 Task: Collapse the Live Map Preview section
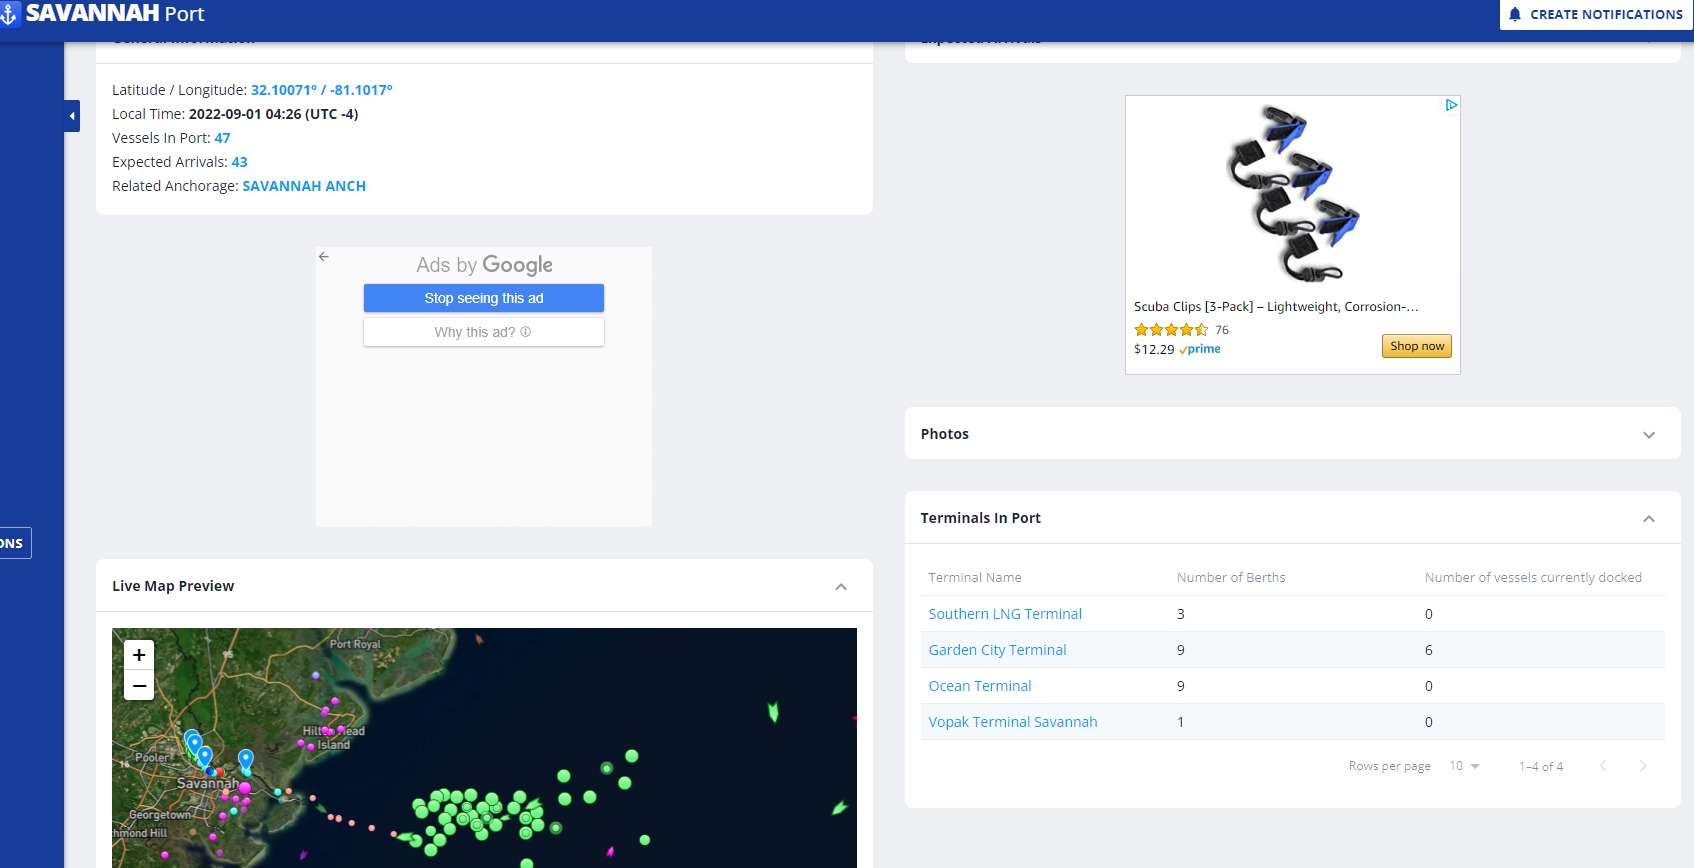[841, 586]
